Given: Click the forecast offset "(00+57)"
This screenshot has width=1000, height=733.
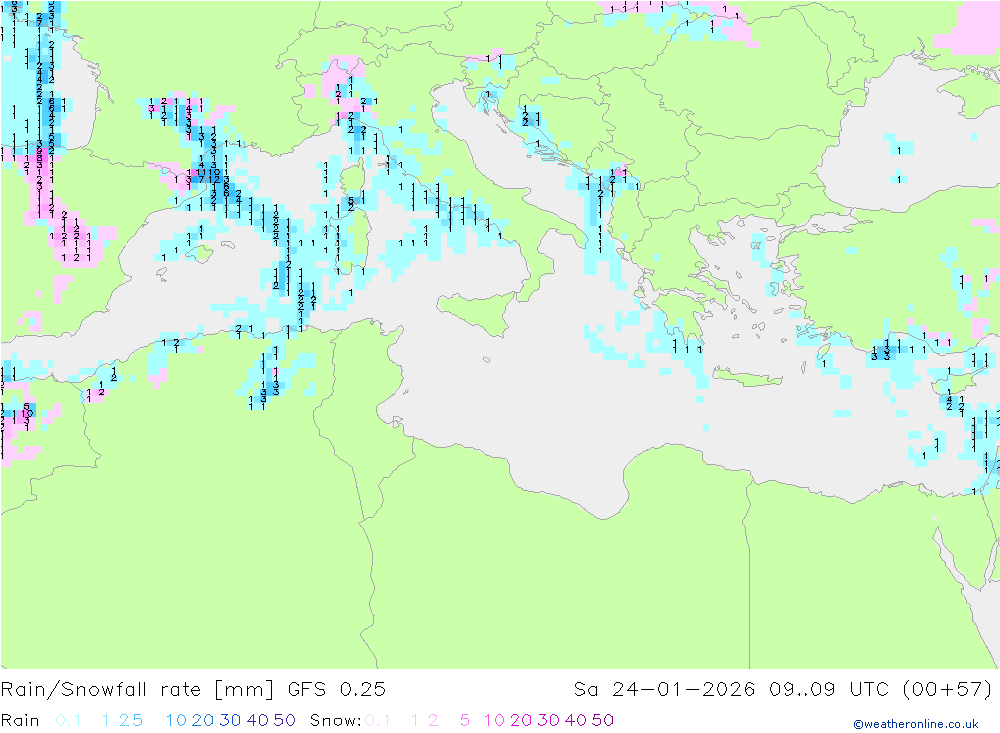Looking at the screenshot, I should (948, 690).
